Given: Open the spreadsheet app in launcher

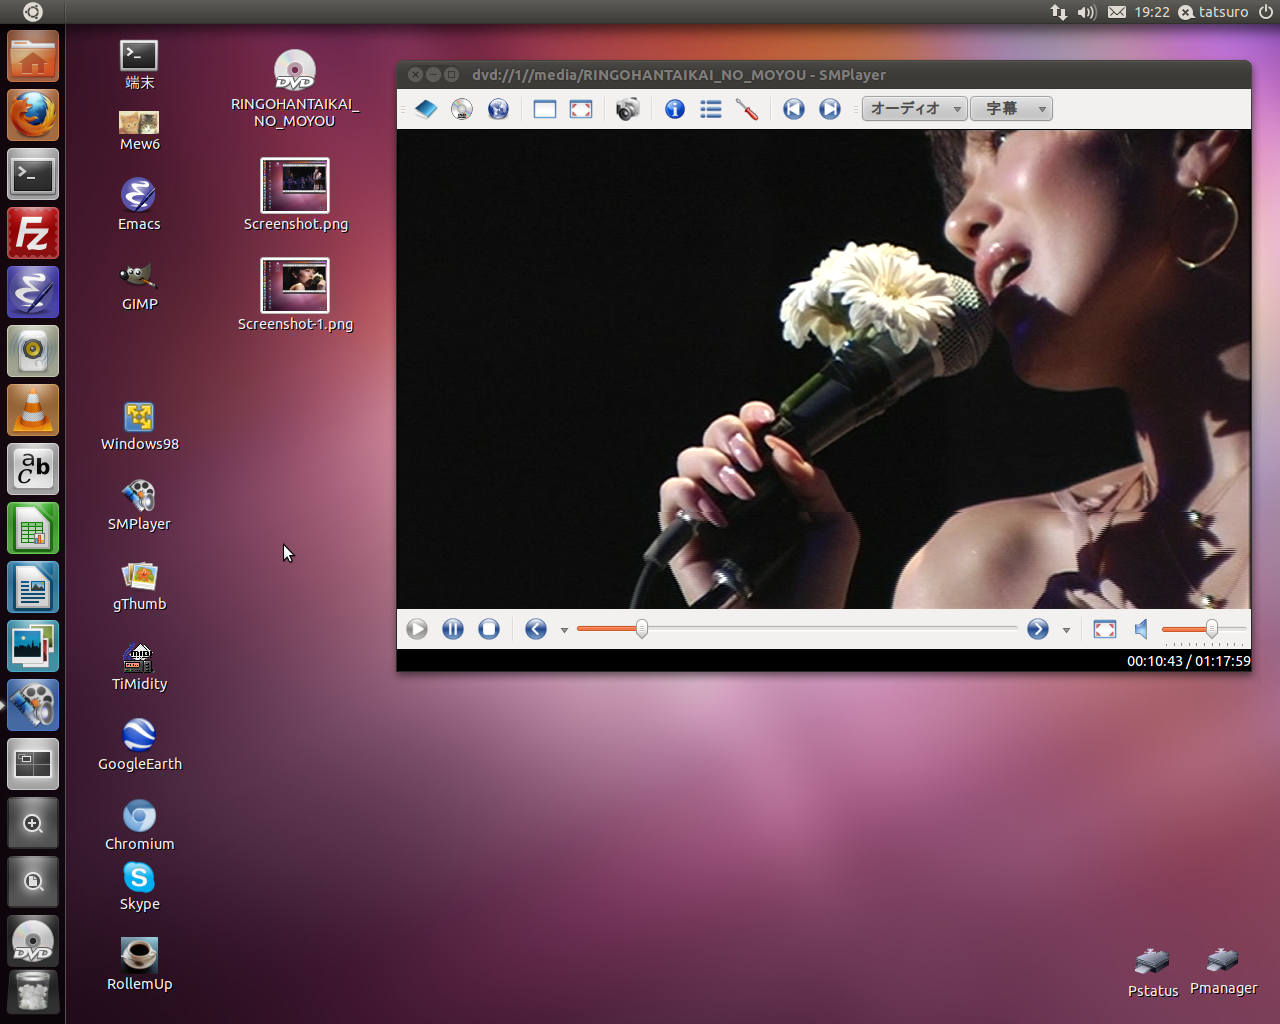Looking at the screenshot, I should 33,528.
